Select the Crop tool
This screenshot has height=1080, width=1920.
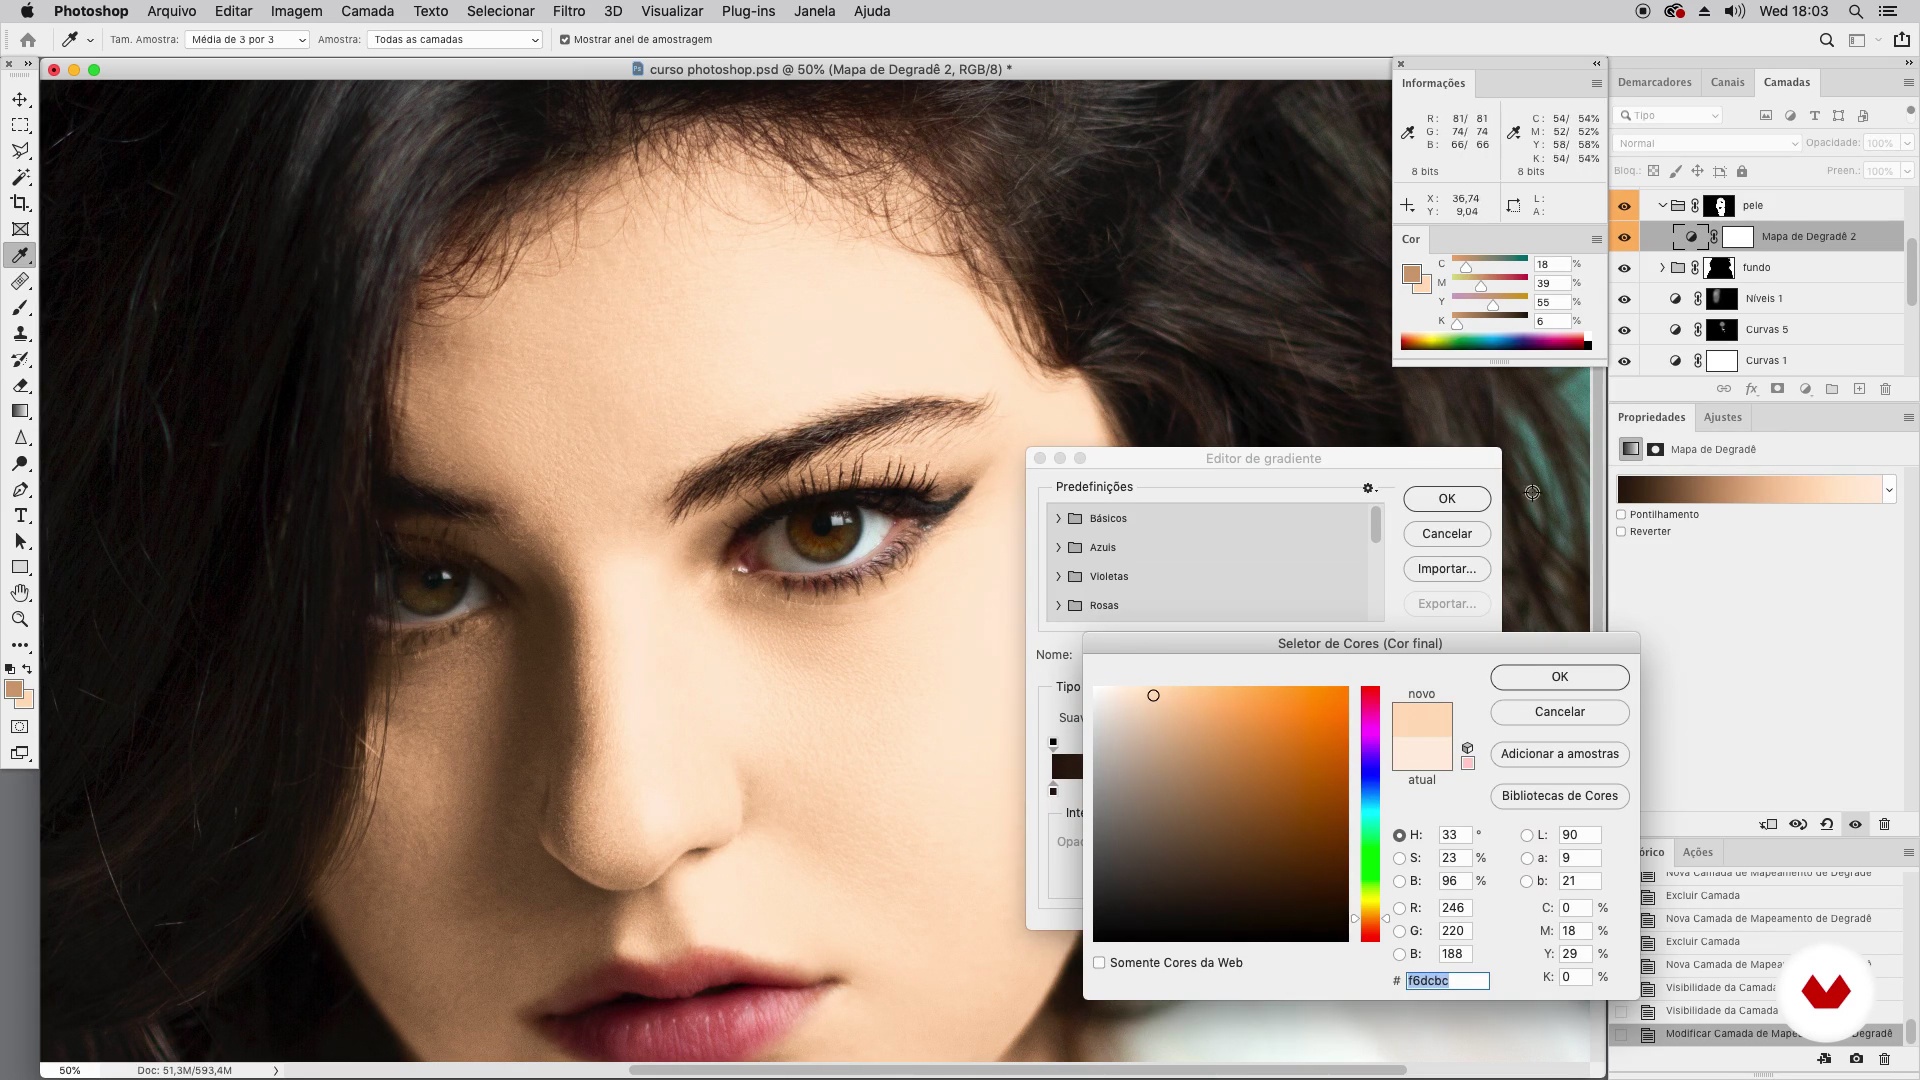click(20, 203)
